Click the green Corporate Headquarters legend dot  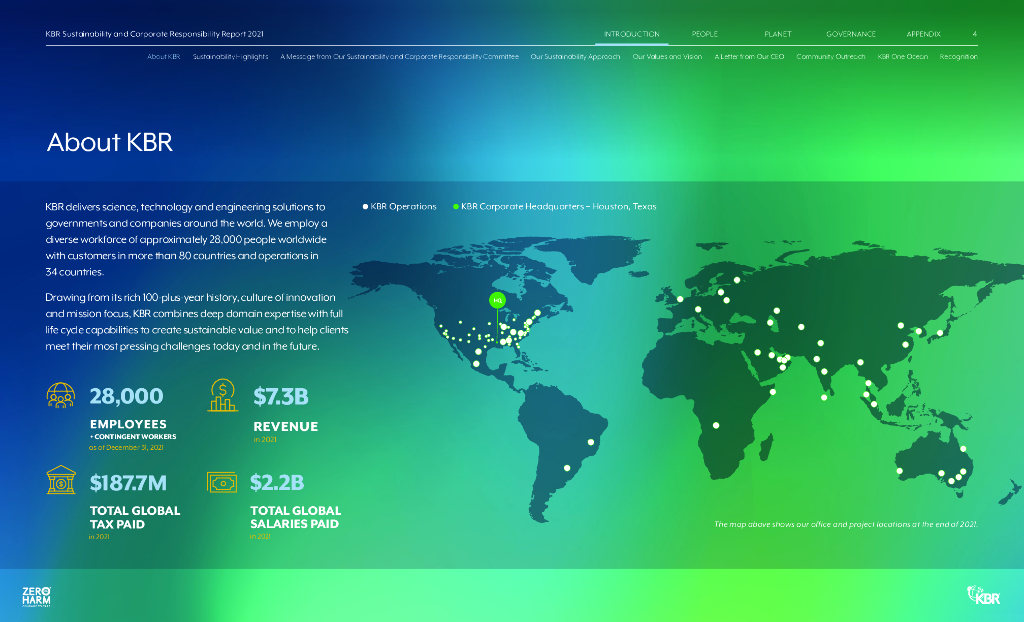click(456, 206)
